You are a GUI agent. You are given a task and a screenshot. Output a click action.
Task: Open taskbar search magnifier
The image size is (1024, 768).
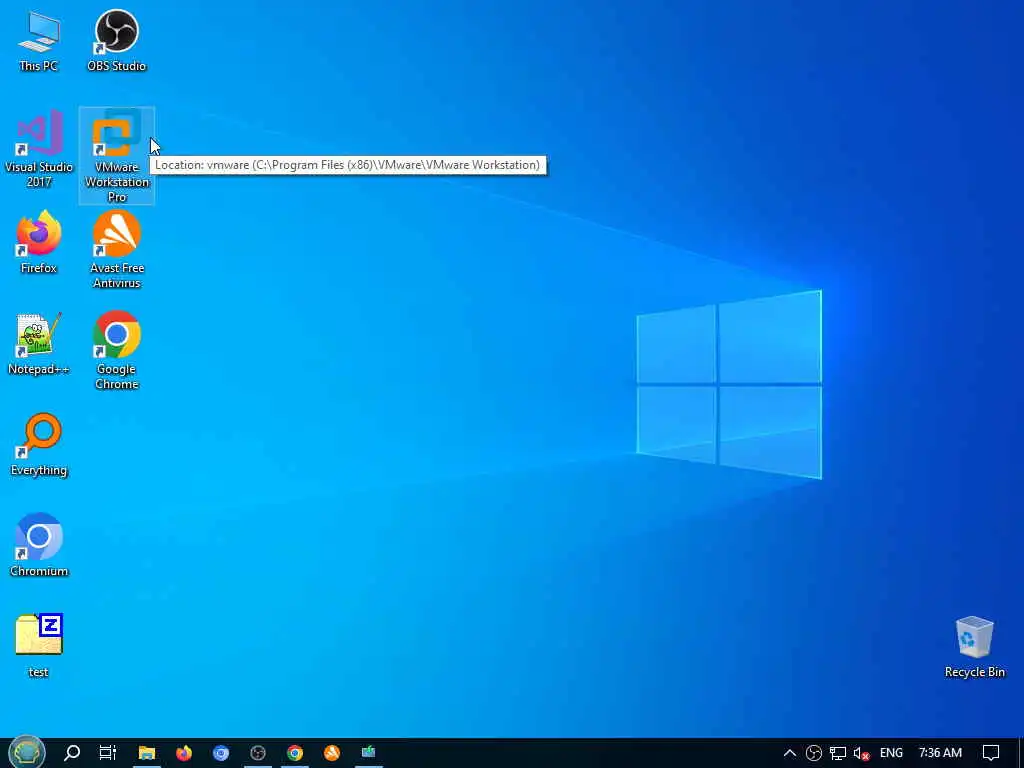click(72, 753)
